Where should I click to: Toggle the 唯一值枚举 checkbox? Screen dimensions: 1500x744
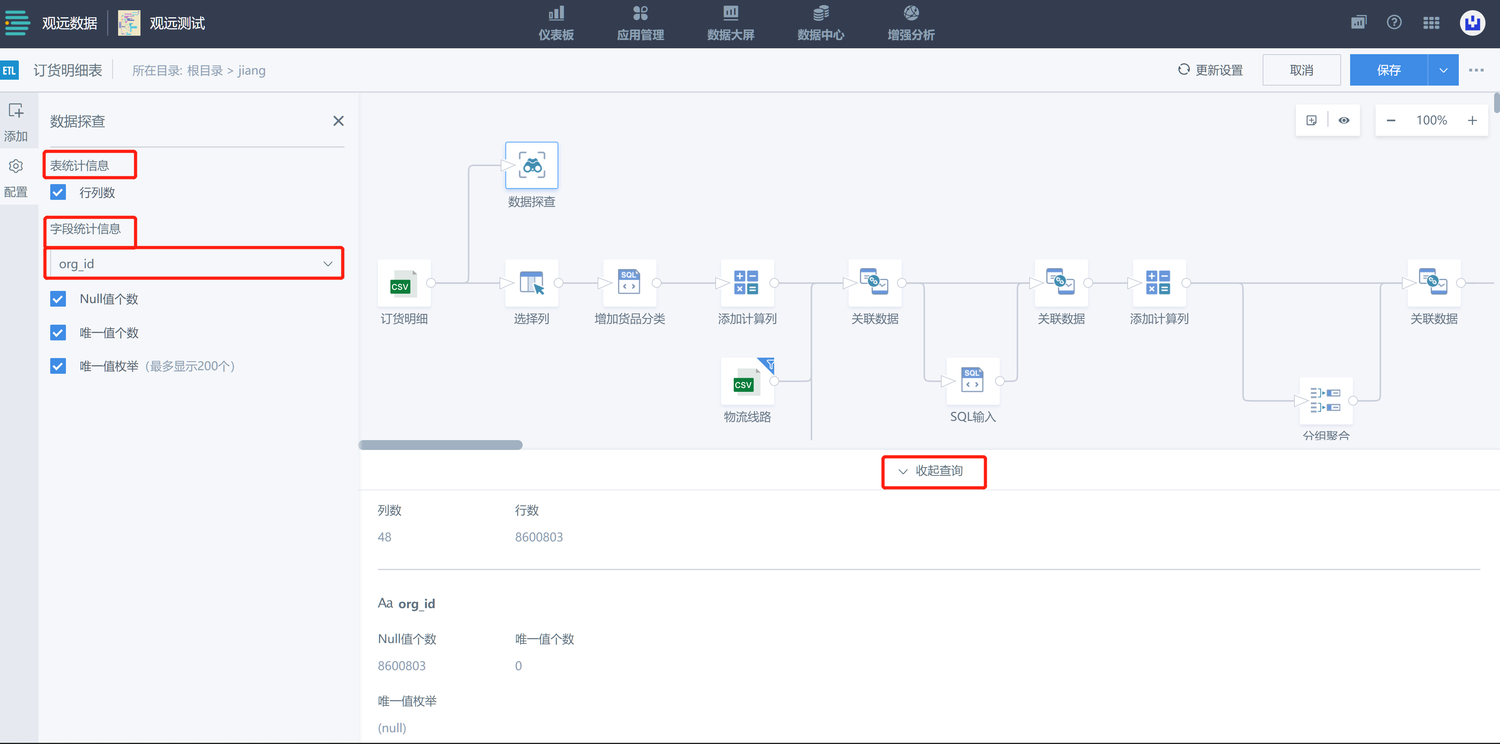point(58,366)
